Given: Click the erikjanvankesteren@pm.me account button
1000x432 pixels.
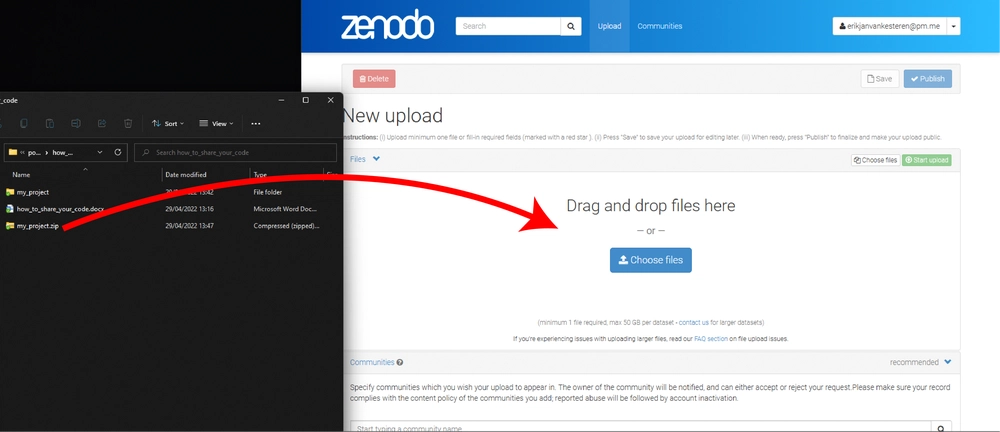Looking at the screenshot, I should [x=890, y=26].
